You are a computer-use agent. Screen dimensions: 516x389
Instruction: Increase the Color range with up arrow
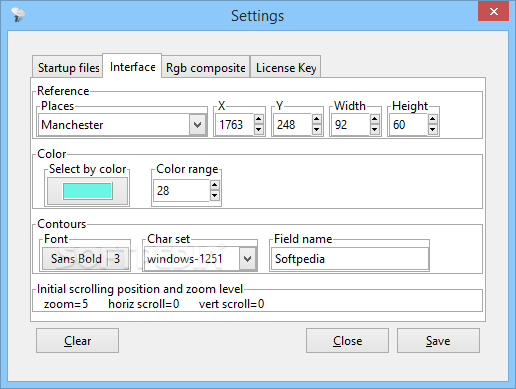click(215, 185)
